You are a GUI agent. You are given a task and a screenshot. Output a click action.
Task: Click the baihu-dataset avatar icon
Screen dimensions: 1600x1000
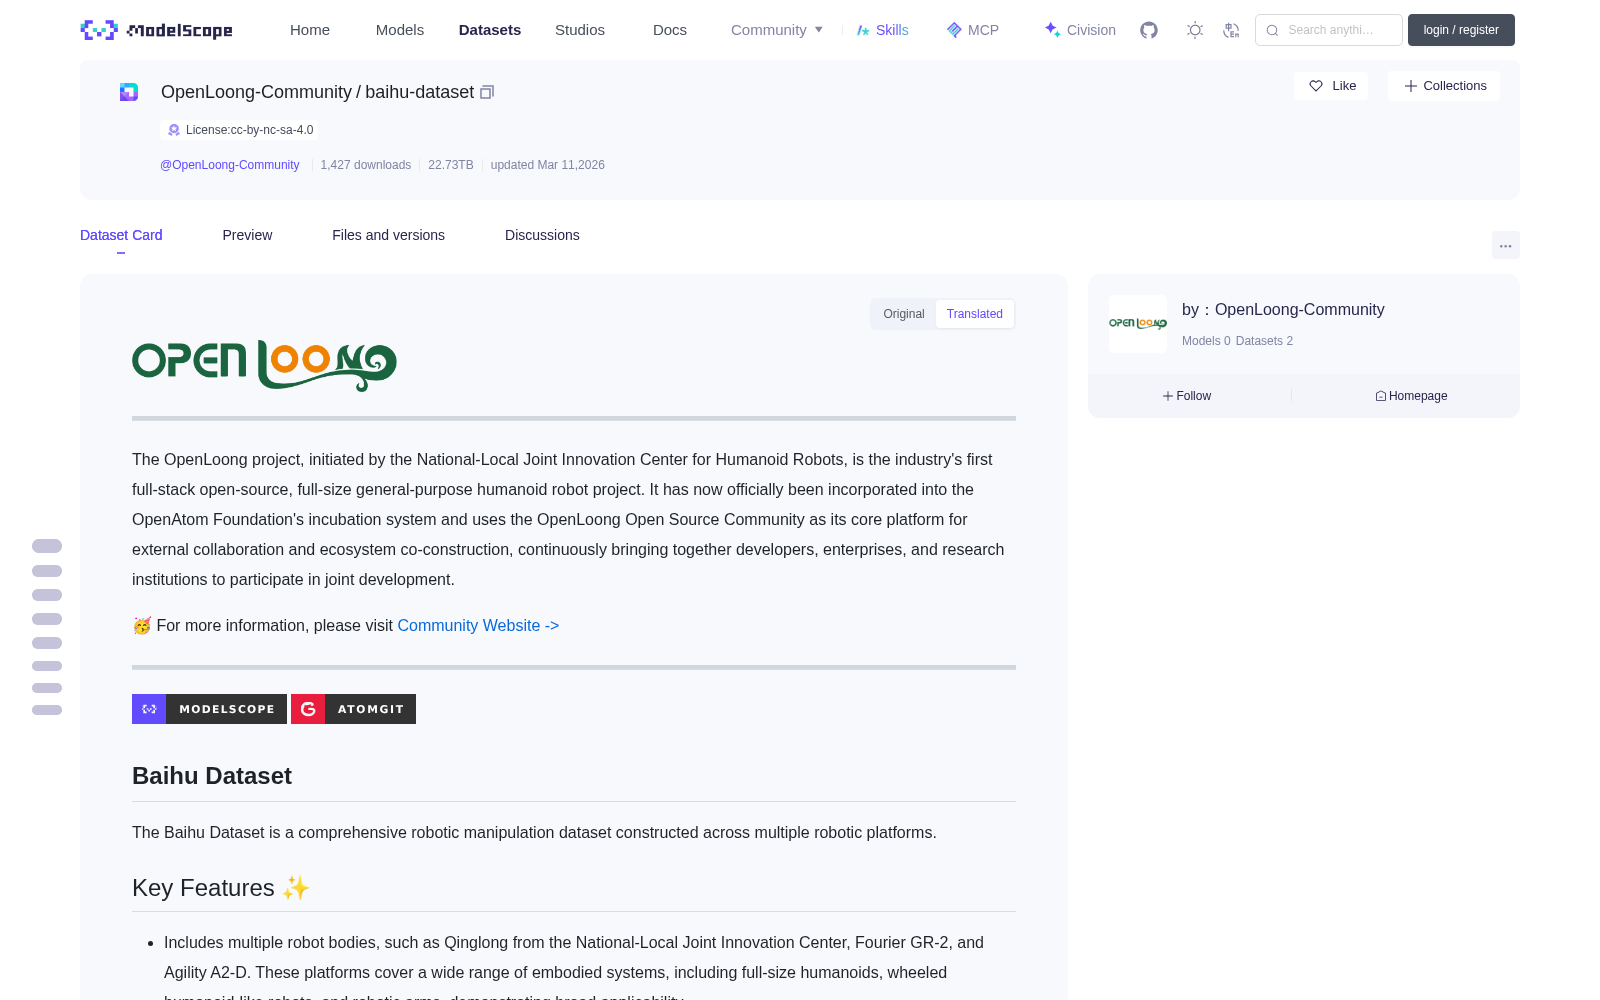129,92
